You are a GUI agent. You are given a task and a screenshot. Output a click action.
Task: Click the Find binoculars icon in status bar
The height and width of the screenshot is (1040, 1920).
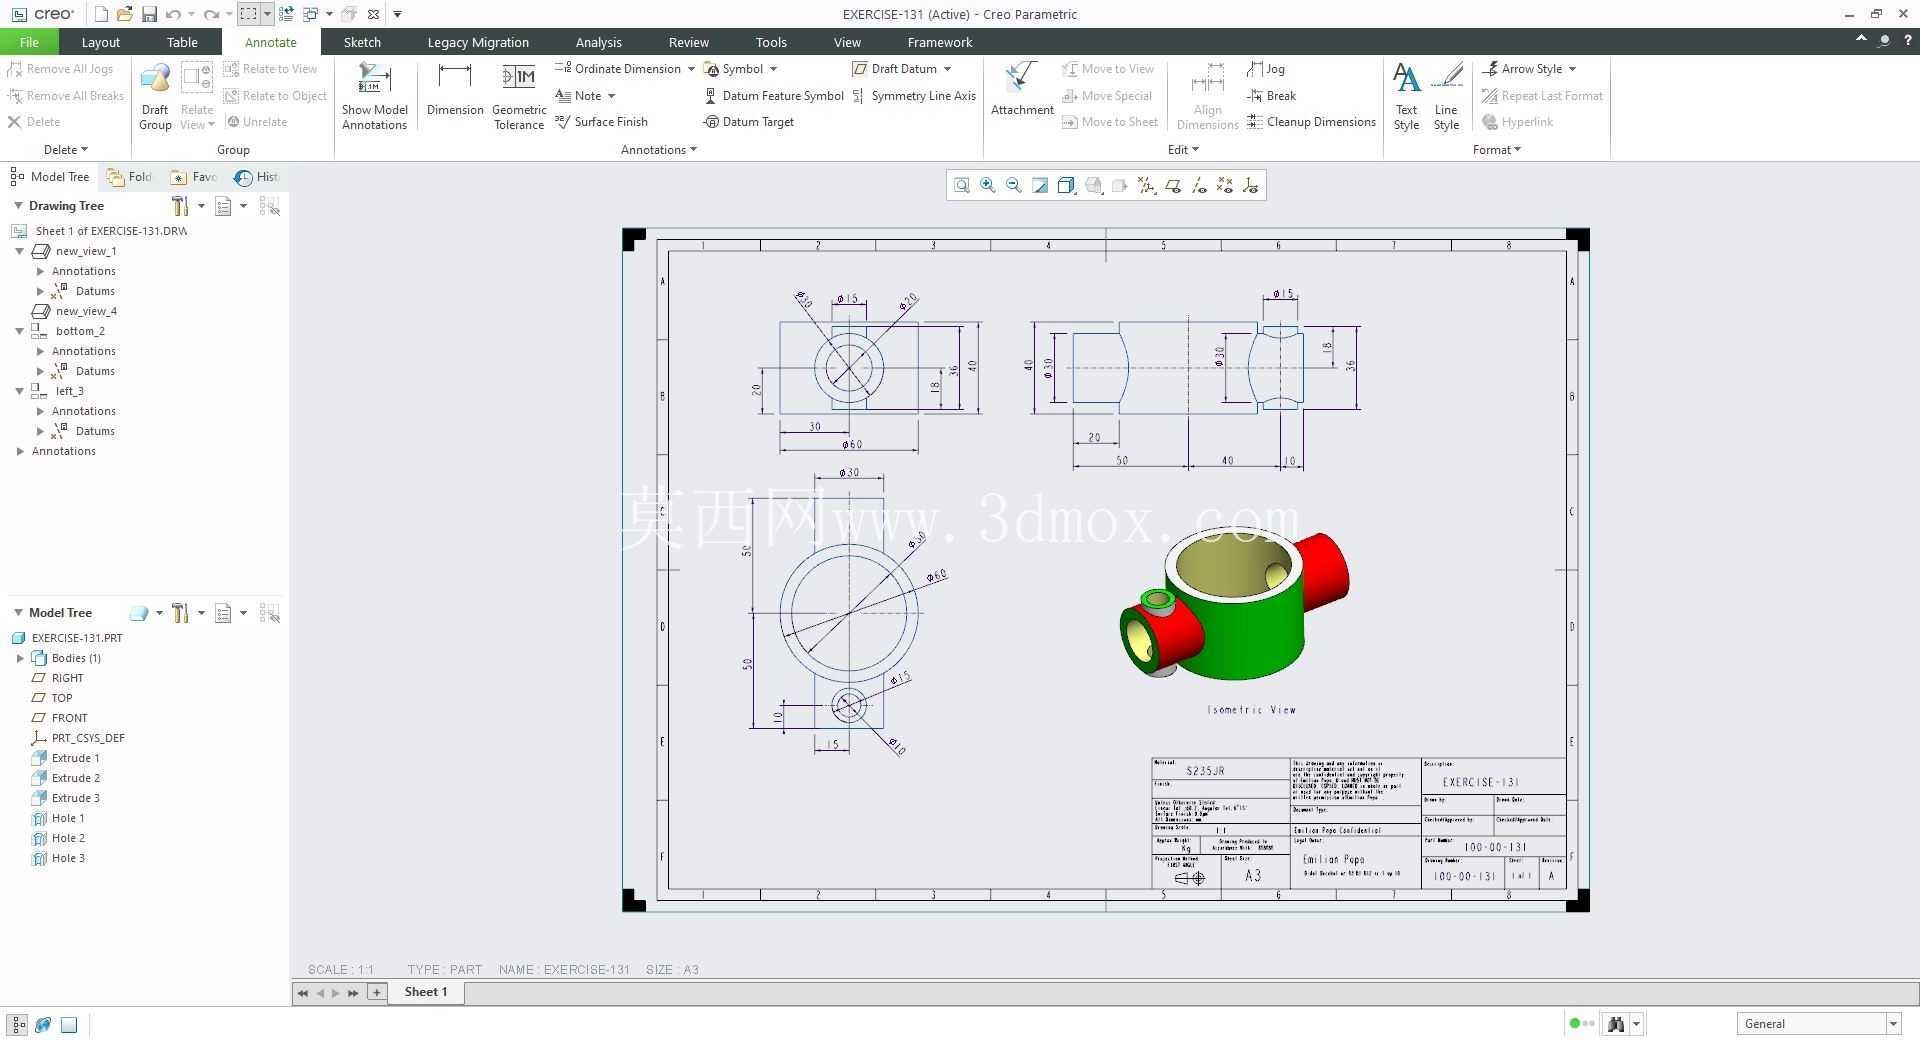click(x=1615, y=1023)
